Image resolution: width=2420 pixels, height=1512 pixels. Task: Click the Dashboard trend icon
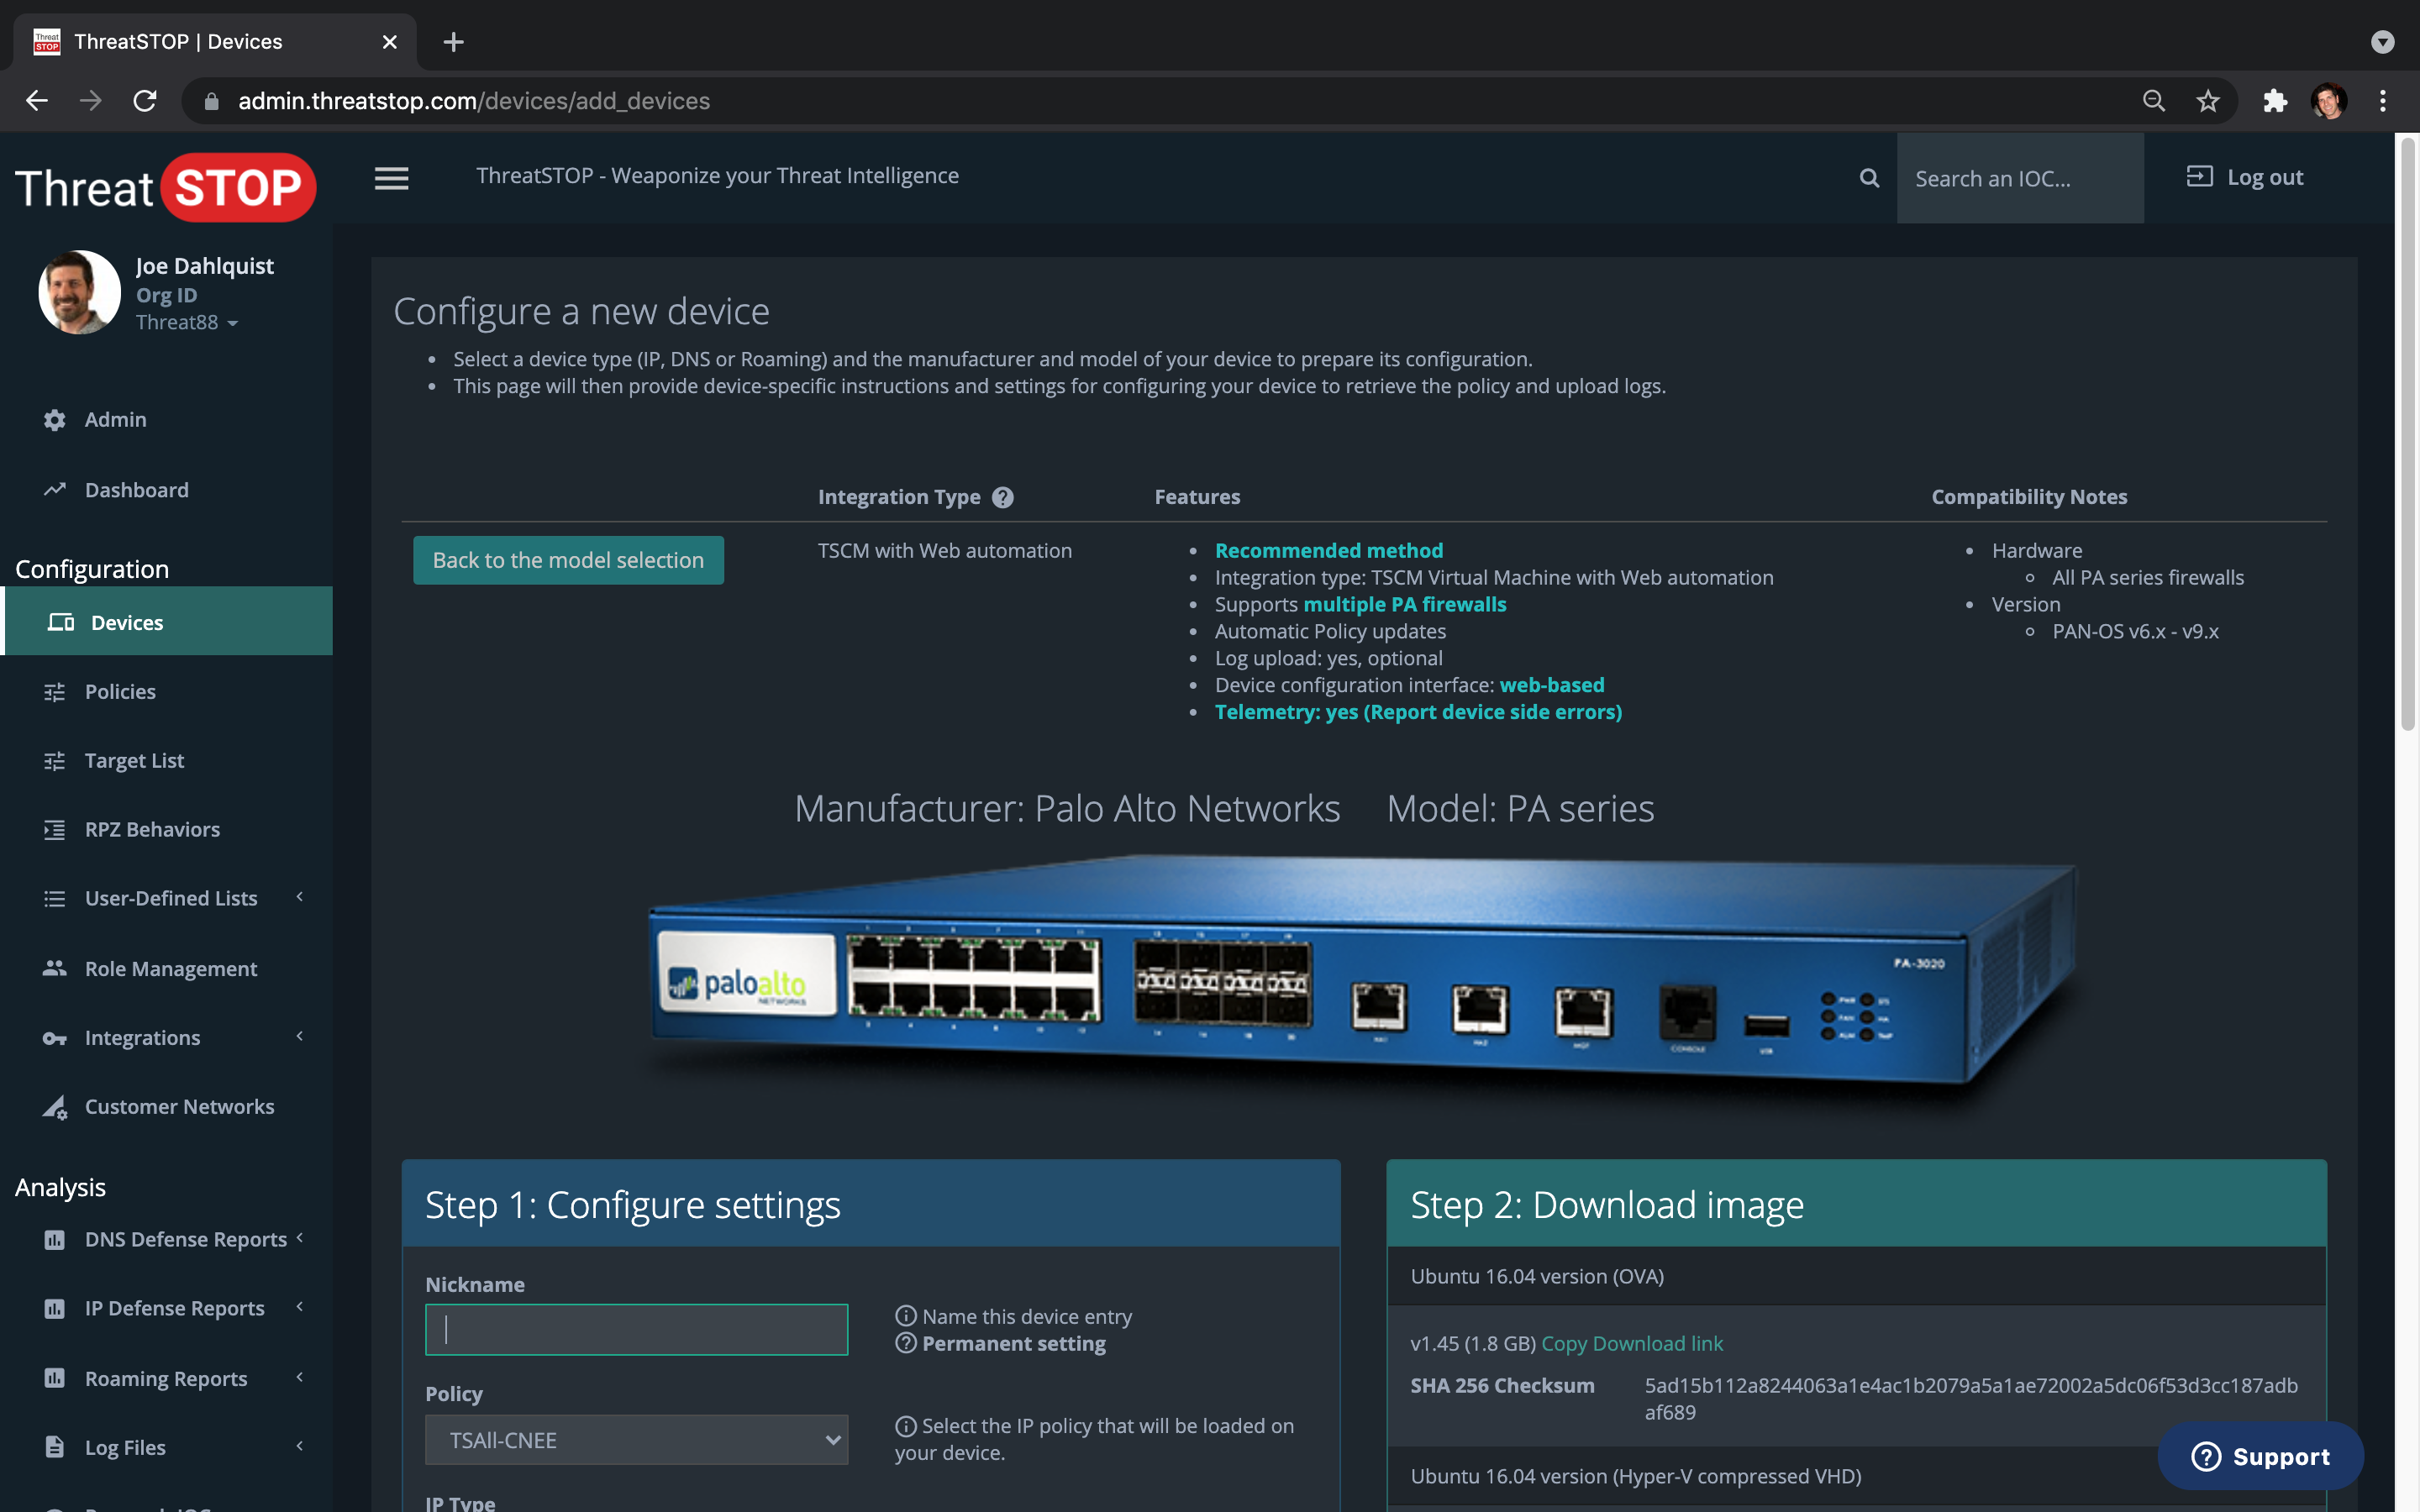coord(55,490)
